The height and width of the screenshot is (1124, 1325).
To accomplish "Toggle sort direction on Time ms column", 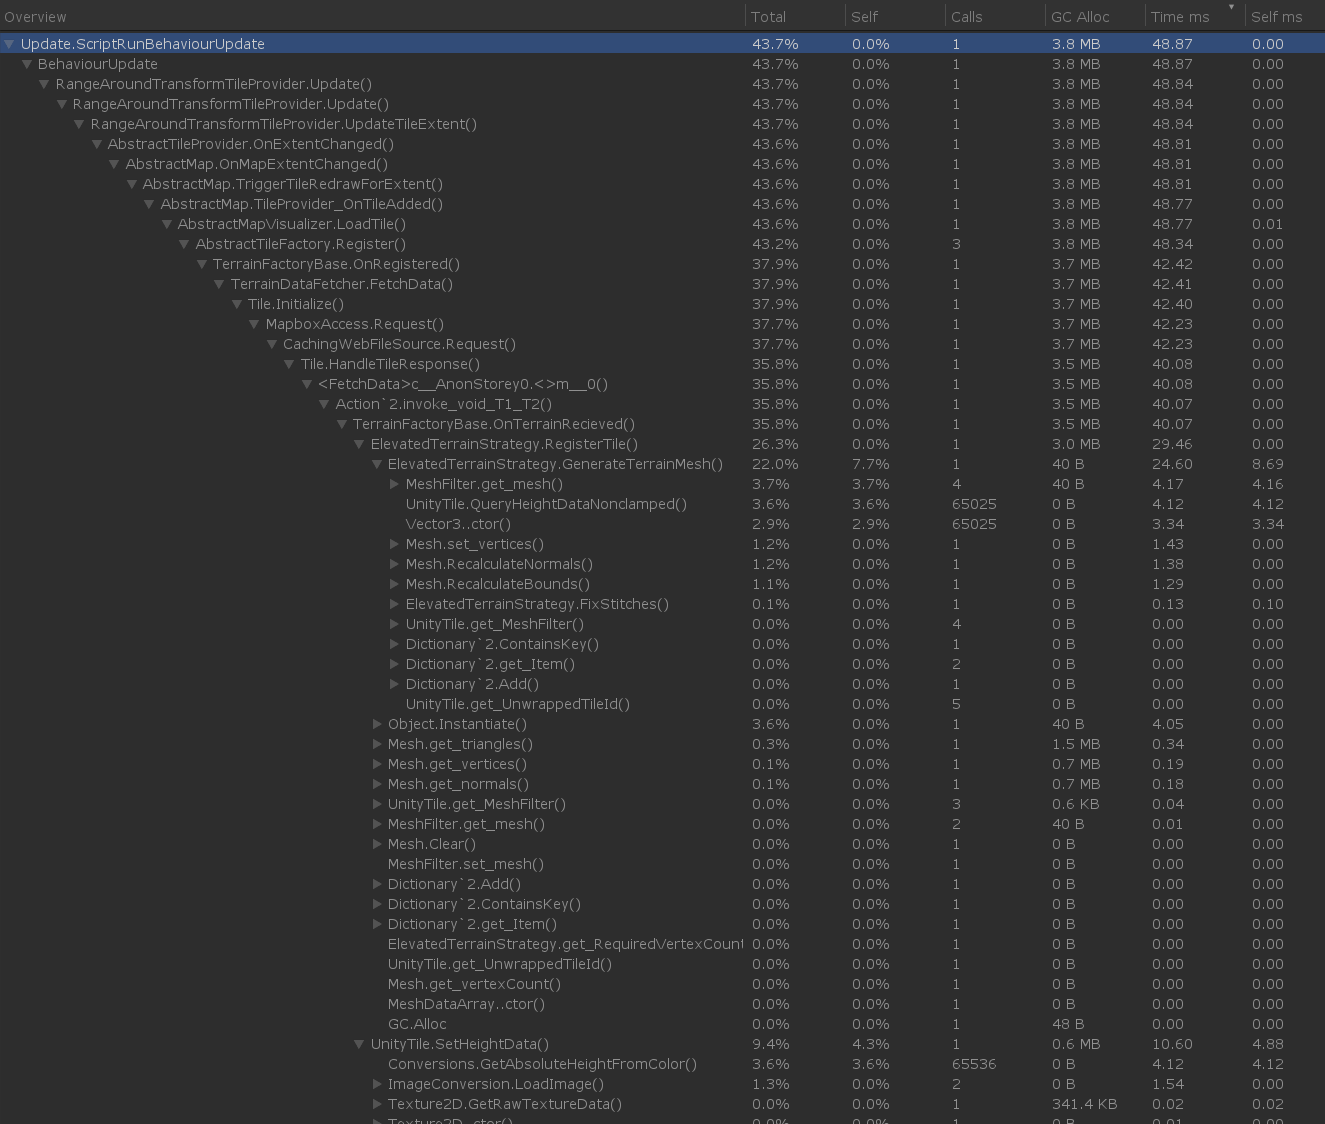I will pos(1180,16).
